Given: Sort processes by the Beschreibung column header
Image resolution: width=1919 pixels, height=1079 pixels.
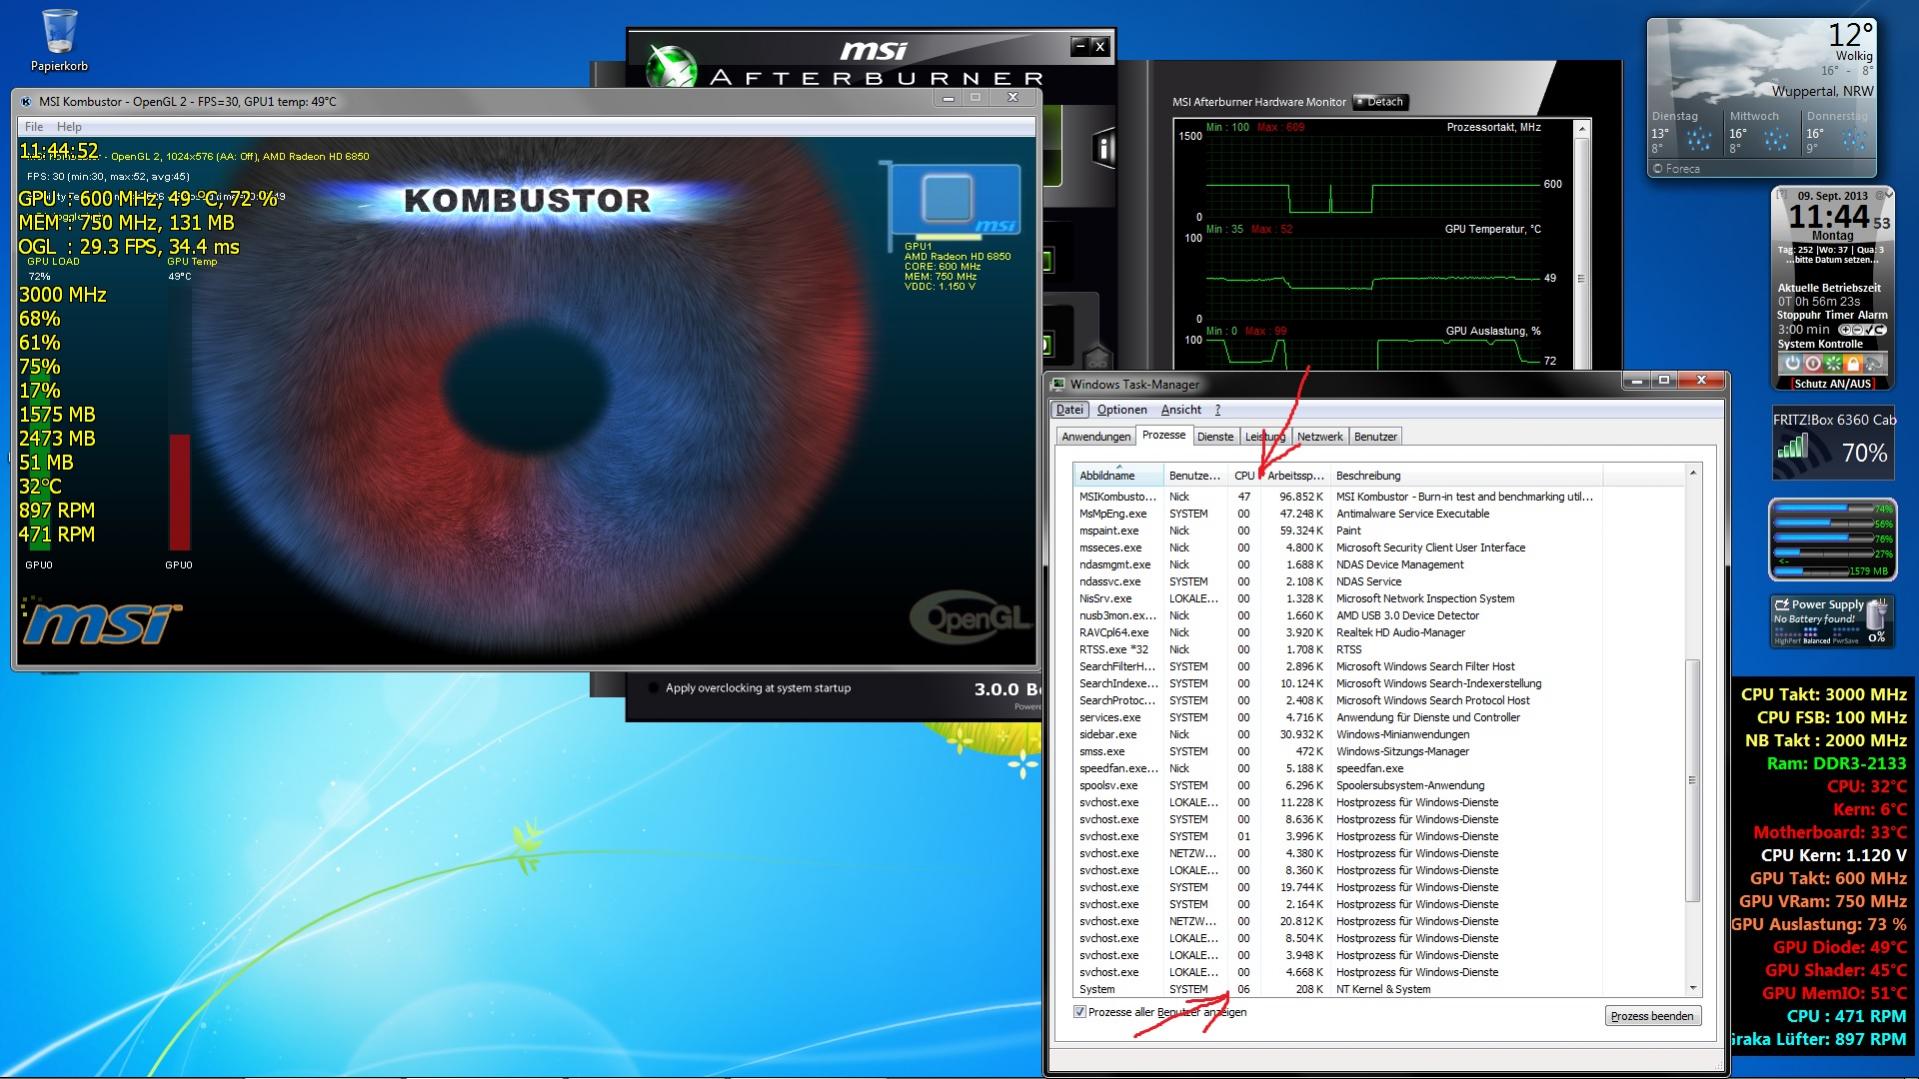Looking at the screenshot, I should [1466, 475].
